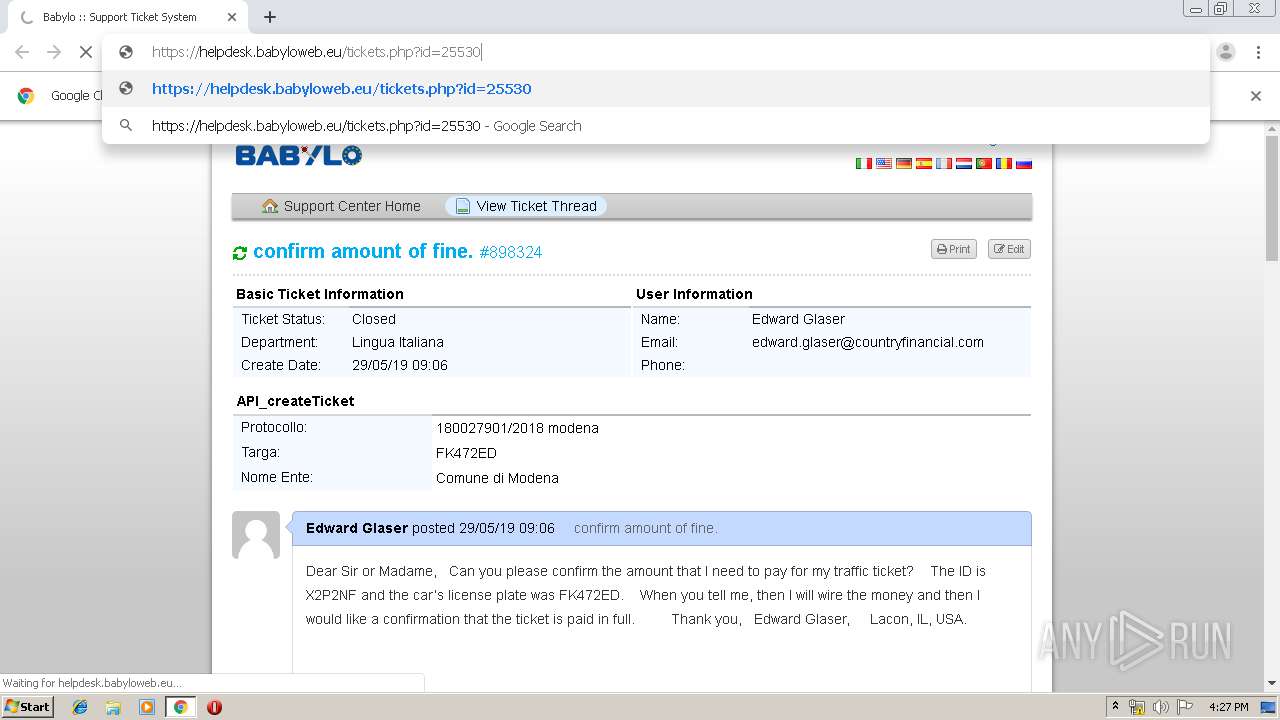This screenshot has width=1280, height=720.
Task: Close the Babylo Support Ticket System tab
Action: pyautogui.click(x=232, y=17)
